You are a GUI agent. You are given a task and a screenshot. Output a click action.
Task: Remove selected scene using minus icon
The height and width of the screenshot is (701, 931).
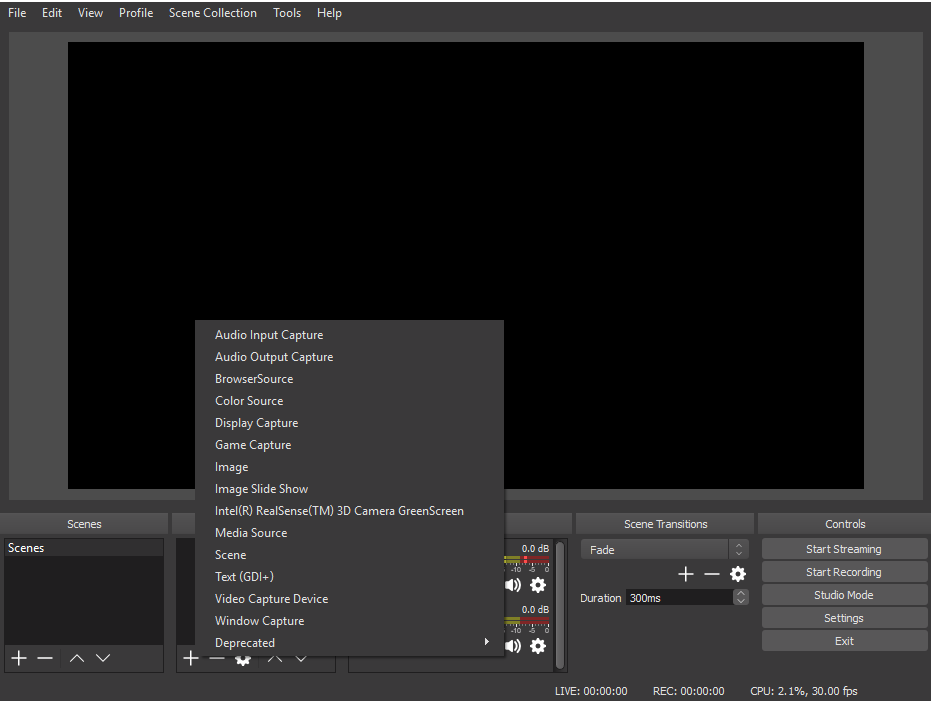pos(45,658)
